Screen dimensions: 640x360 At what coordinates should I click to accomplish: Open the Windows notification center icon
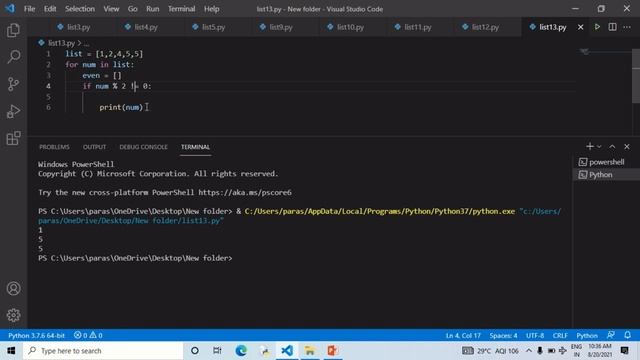624,351
